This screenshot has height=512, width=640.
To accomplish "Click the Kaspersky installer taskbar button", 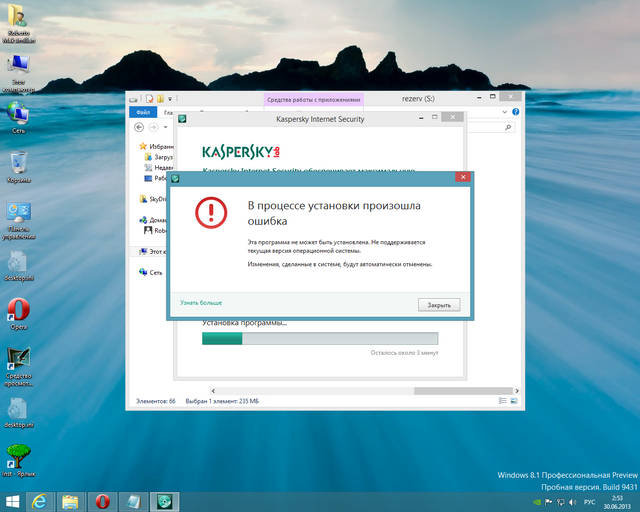I will coord(164,502).
